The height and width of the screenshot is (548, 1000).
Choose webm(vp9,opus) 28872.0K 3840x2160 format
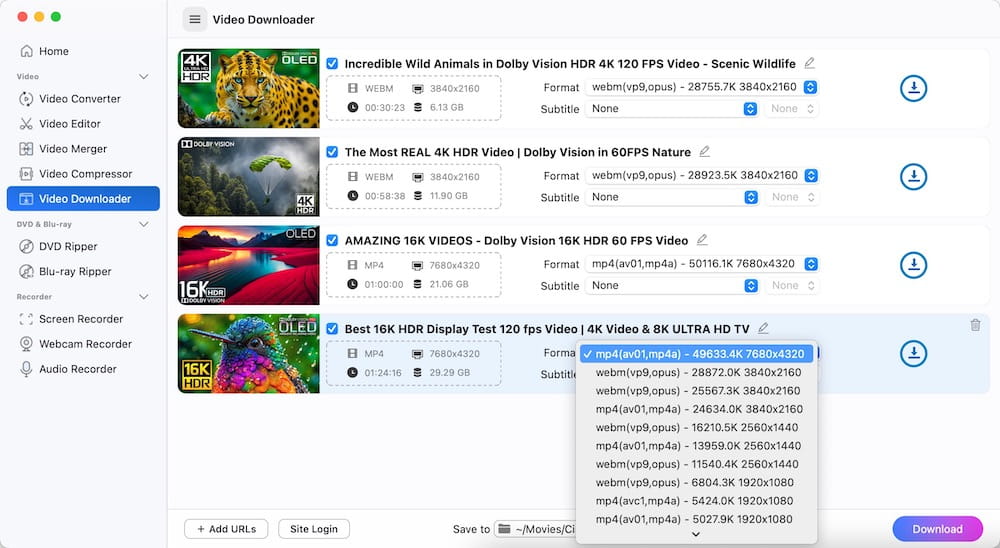(x=696, y=372)
